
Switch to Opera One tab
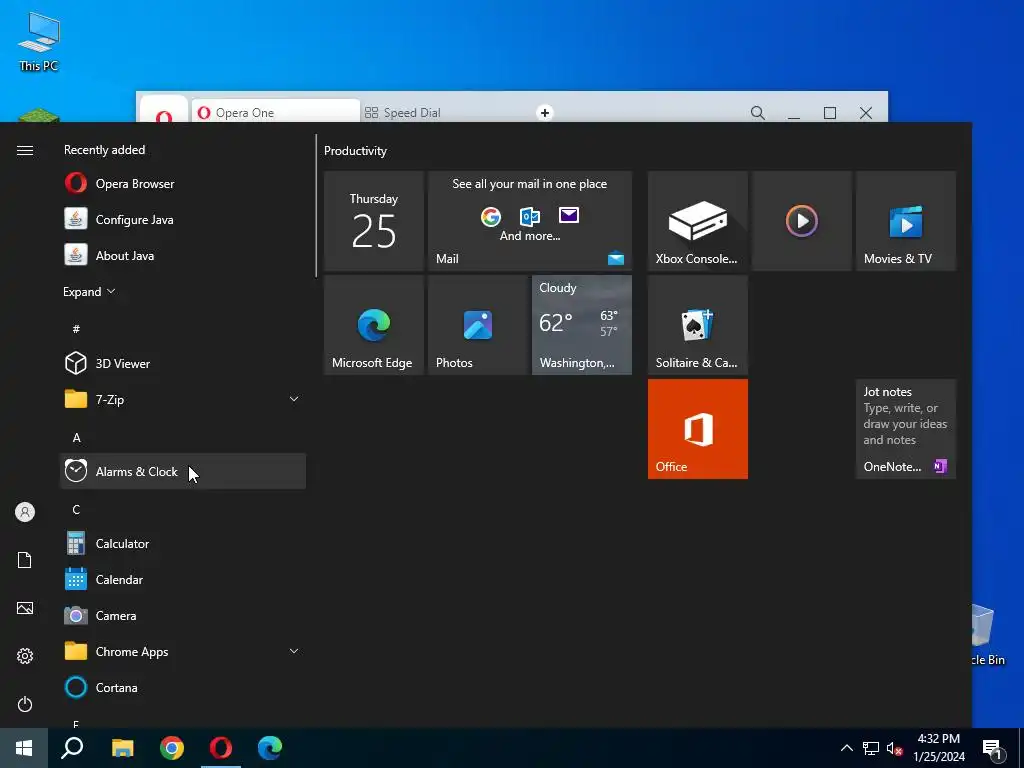pyautogui.click(x=274, y=112)
